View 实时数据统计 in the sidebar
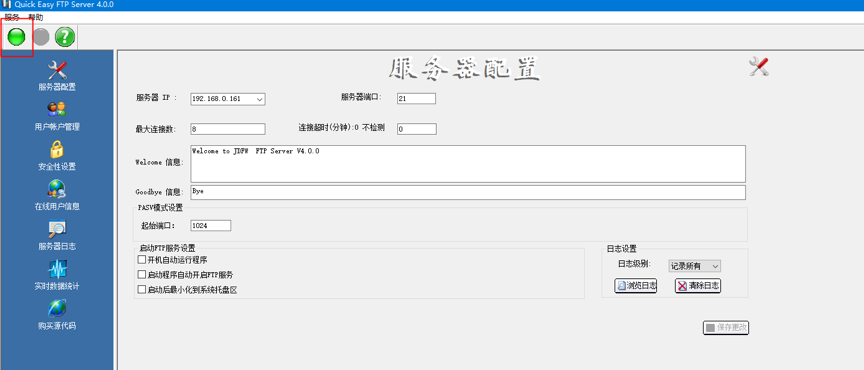This screenshot has height=370, width=864. click(x=57, y=275)
